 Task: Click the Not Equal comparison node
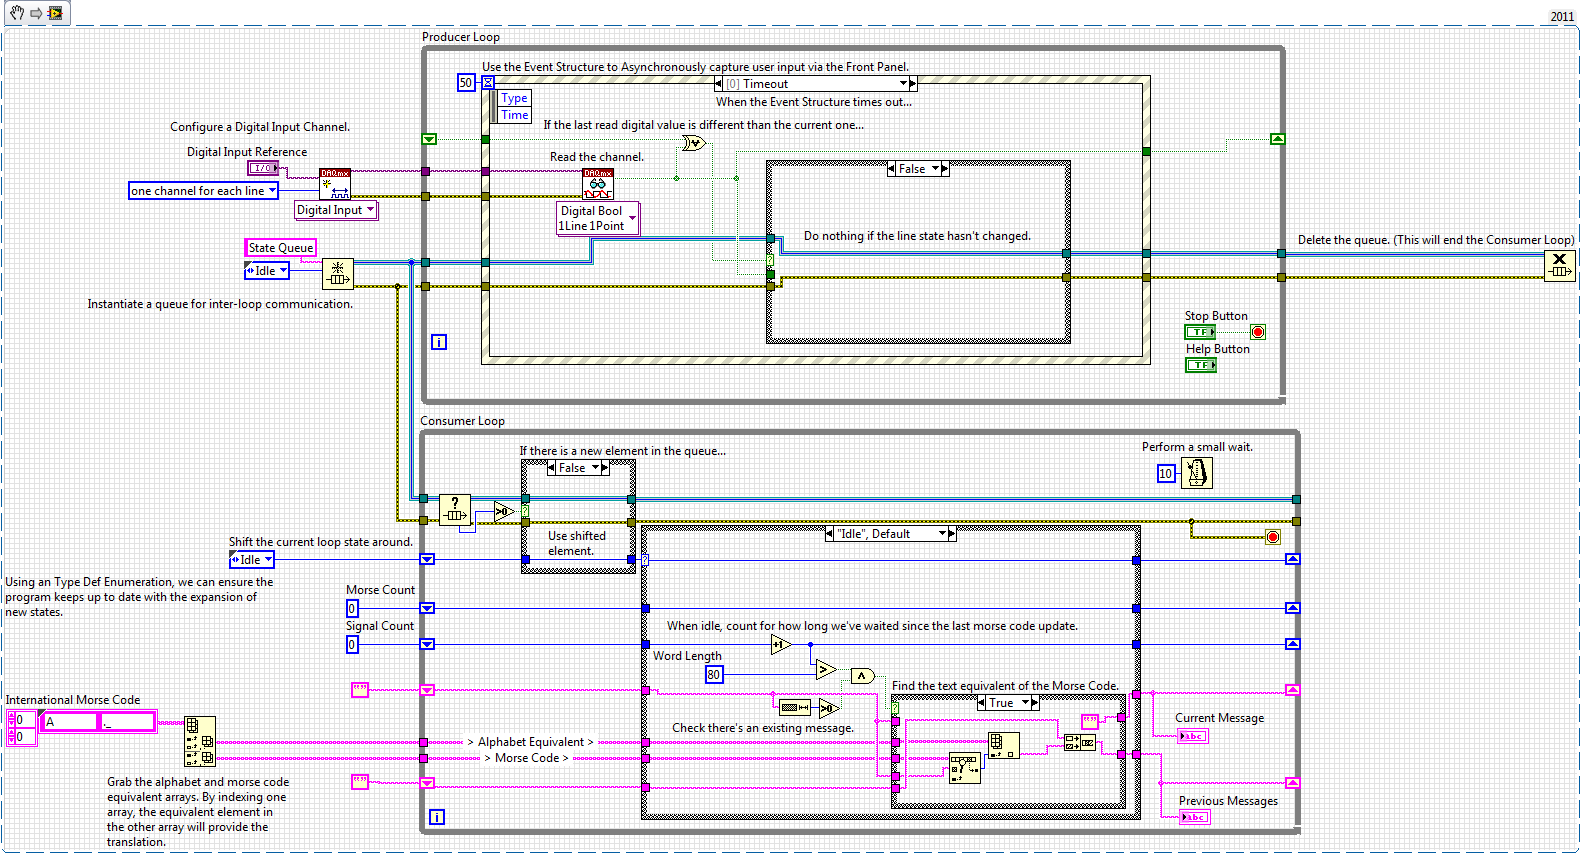tap(693, 144)
